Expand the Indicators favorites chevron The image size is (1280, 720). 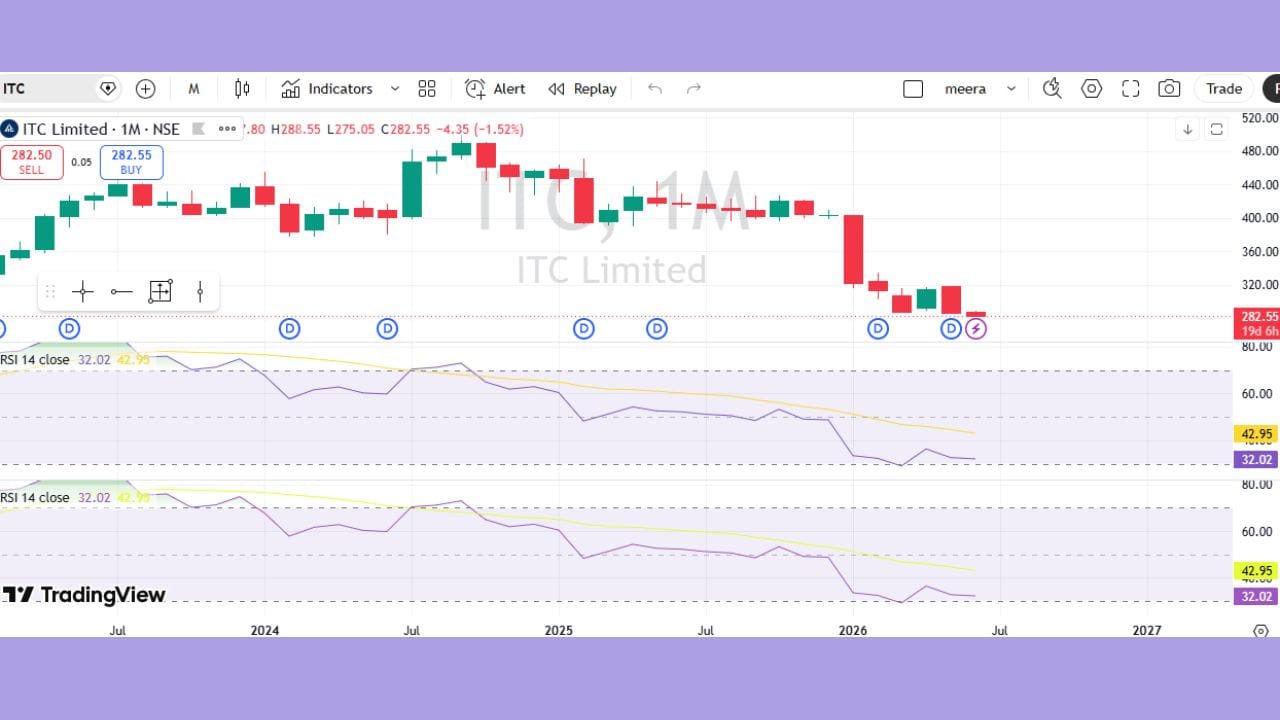395,89
